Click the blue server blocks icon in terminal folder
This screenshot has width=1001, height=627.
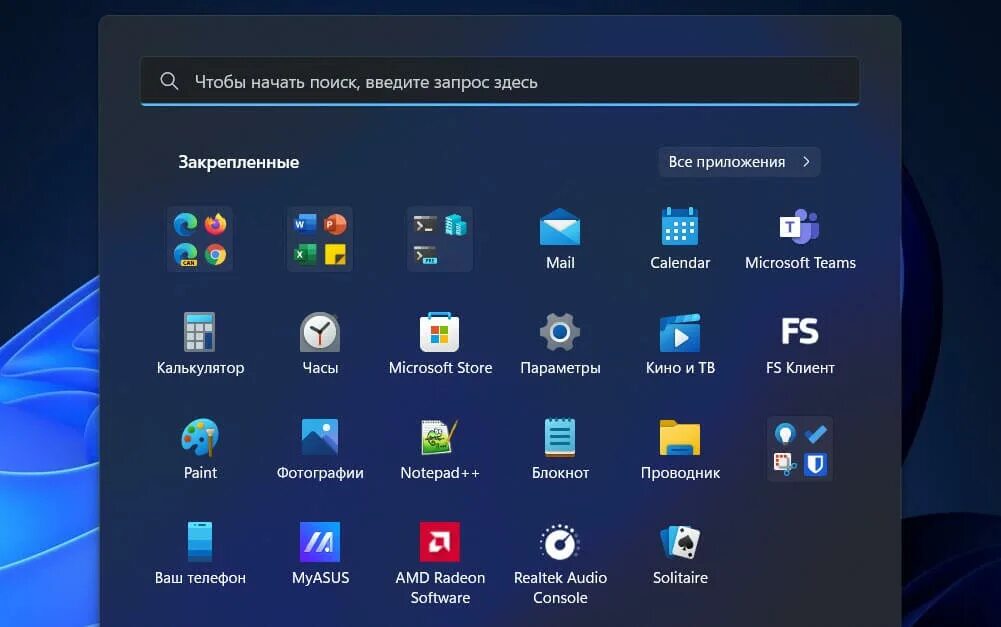click(455, 225)
